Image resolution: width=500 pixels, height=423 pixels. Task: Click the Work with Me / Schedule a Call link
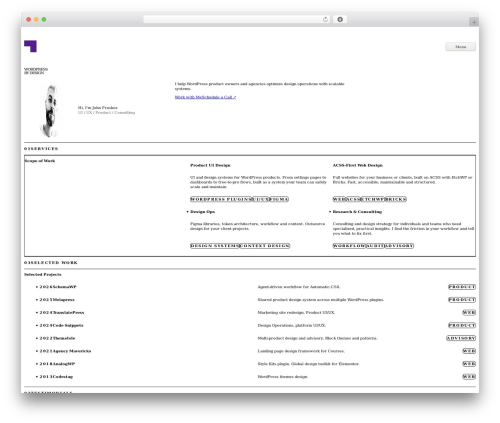pos(205,97)
